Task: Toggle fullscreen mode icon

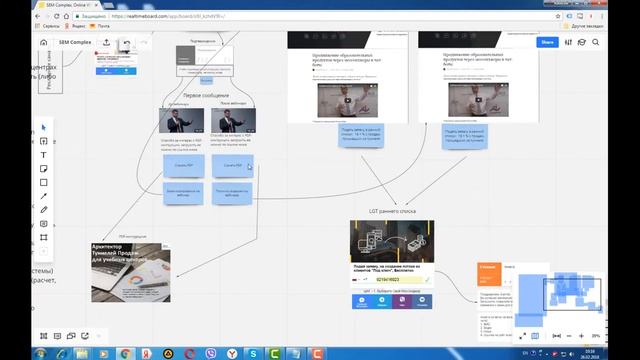Action: [522, 336]
